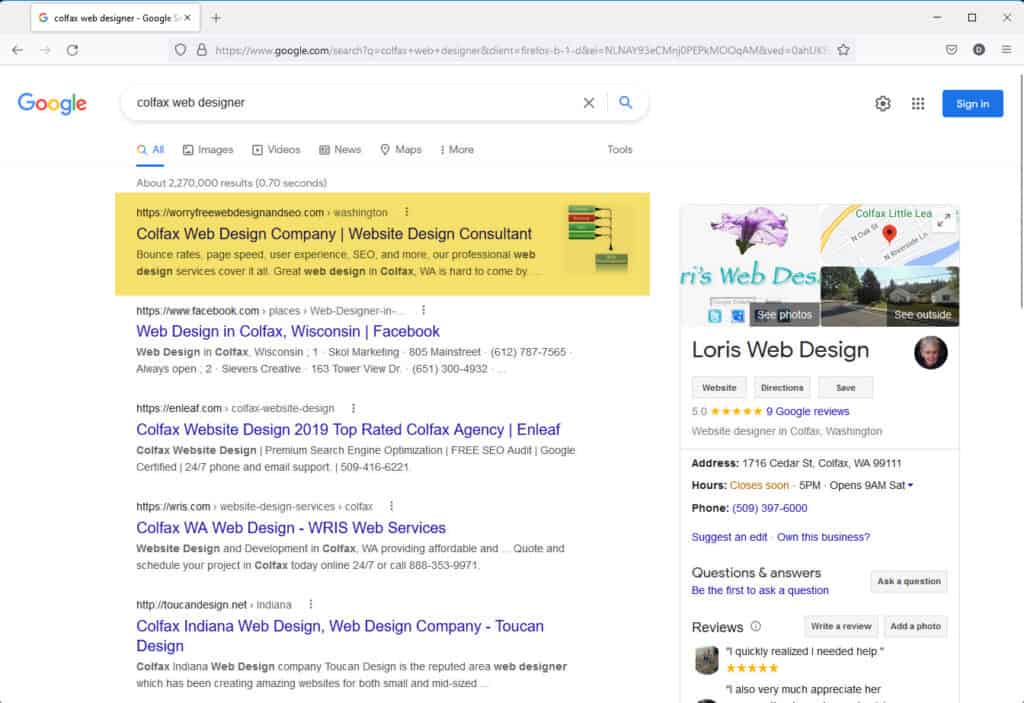Image resolution: width=1024 pixels, height=703 pixels.
Task: Click Own this business? link
Action: coord(823,536)
